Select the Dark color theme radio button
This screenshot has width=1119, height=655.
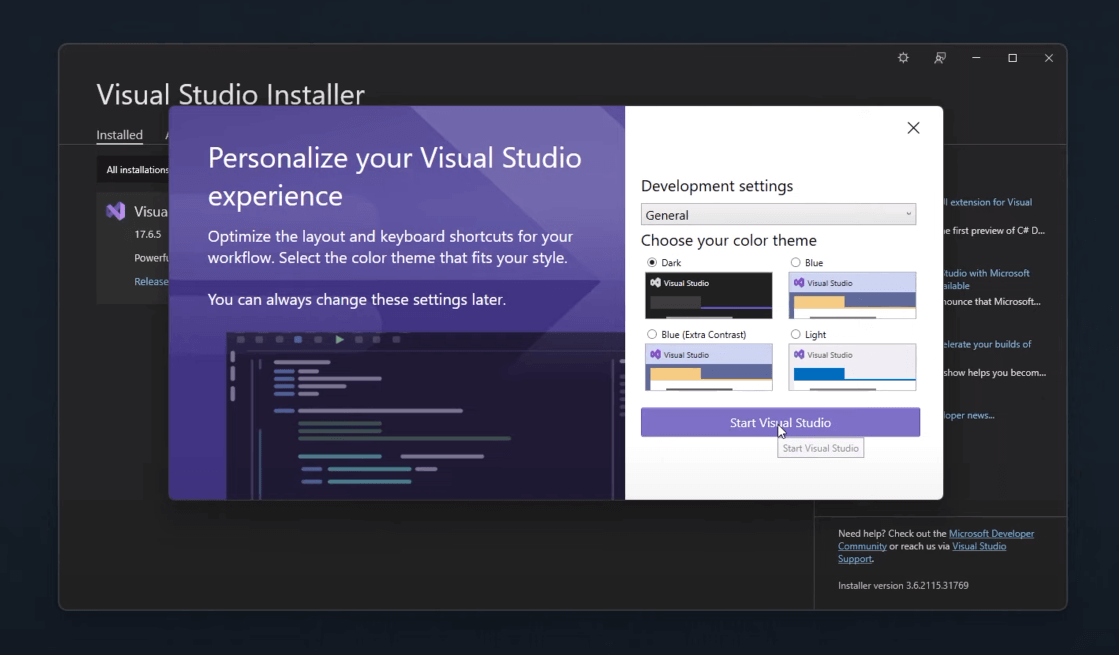point(652,263)
